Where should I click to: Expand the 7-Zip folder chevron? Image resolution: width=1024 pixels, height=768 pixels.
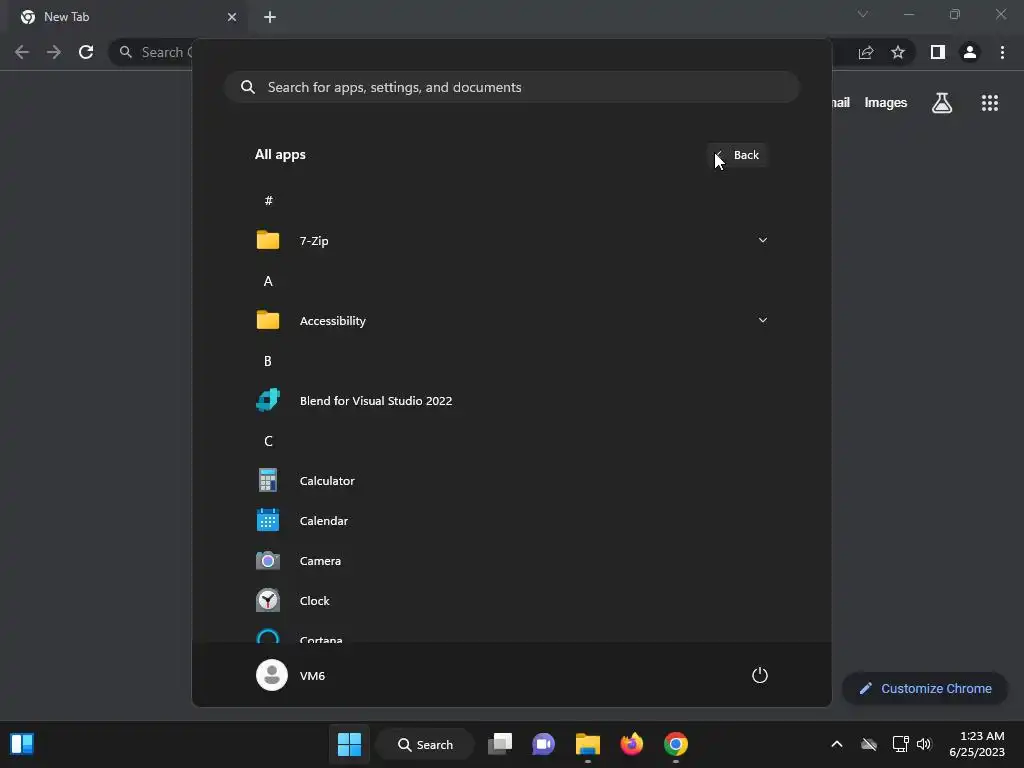763,240
